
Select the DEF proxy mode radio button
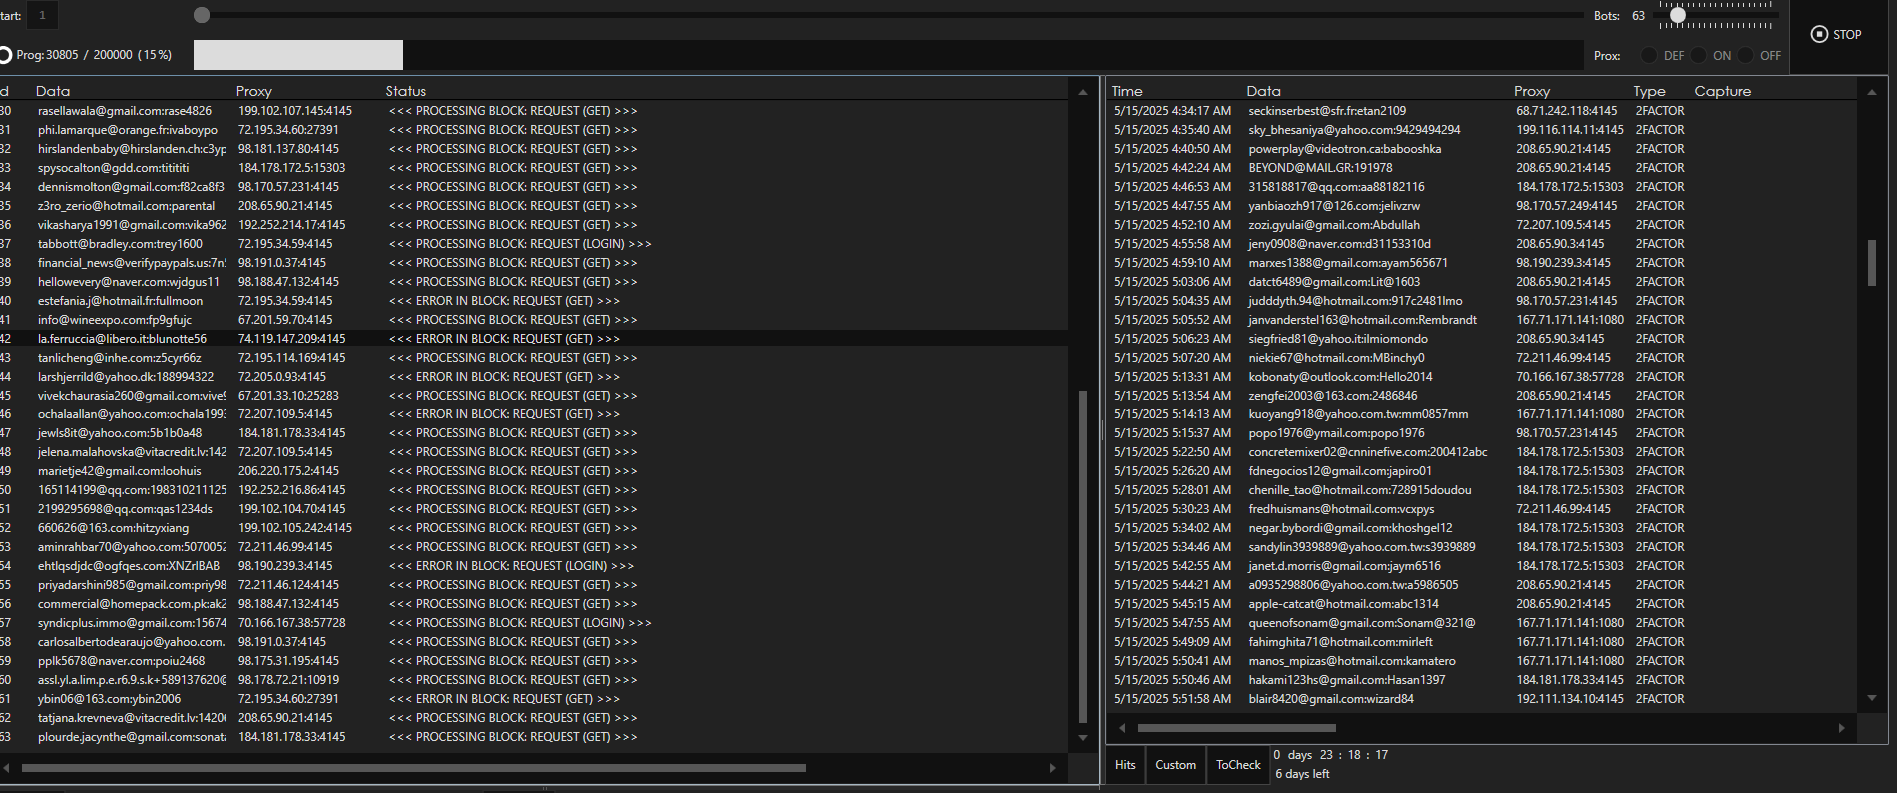point(1649,55)
